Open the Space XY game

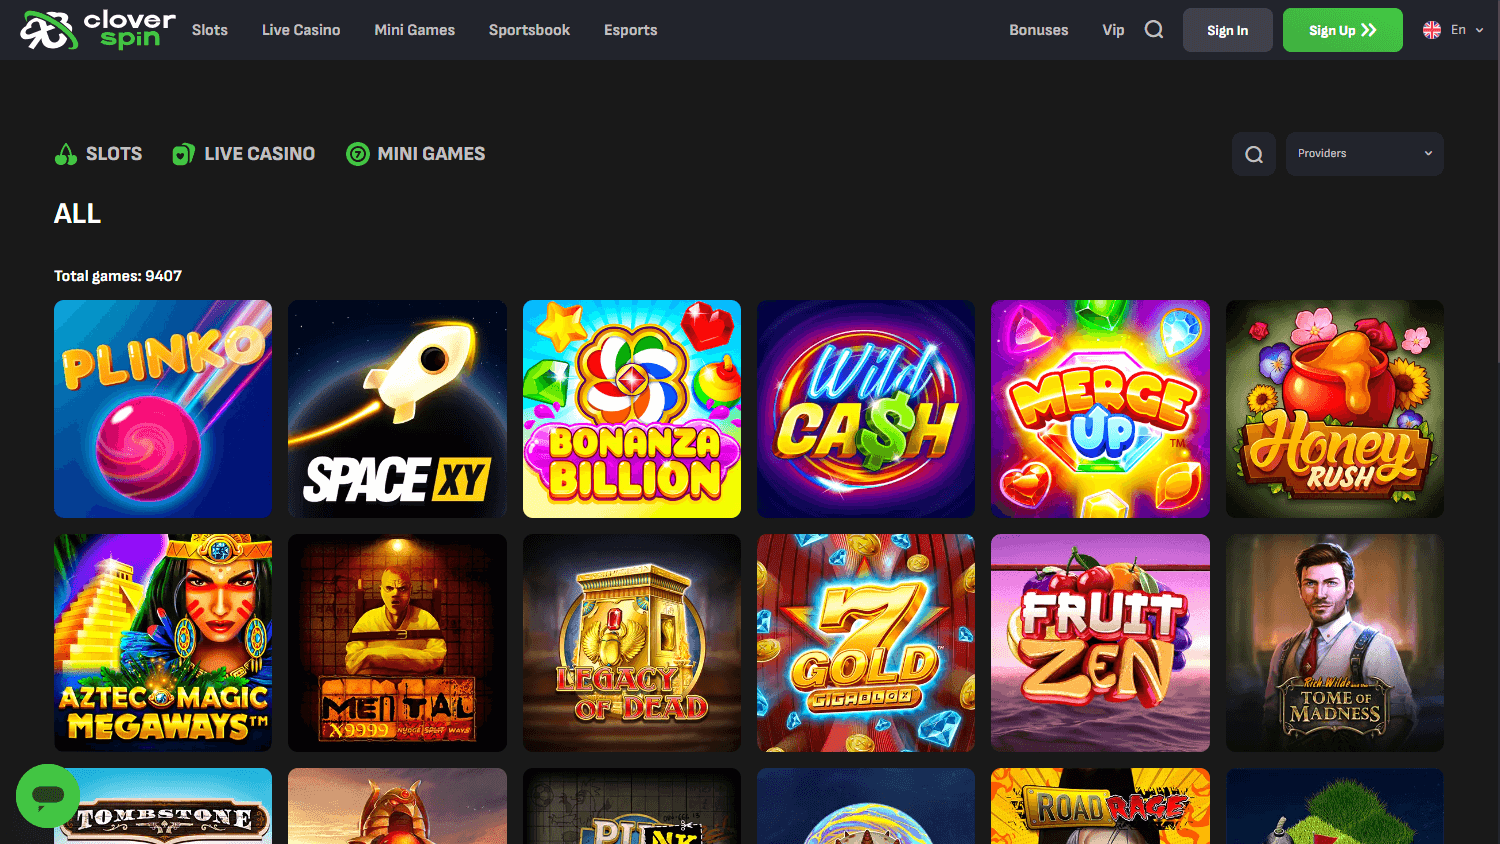397,409
